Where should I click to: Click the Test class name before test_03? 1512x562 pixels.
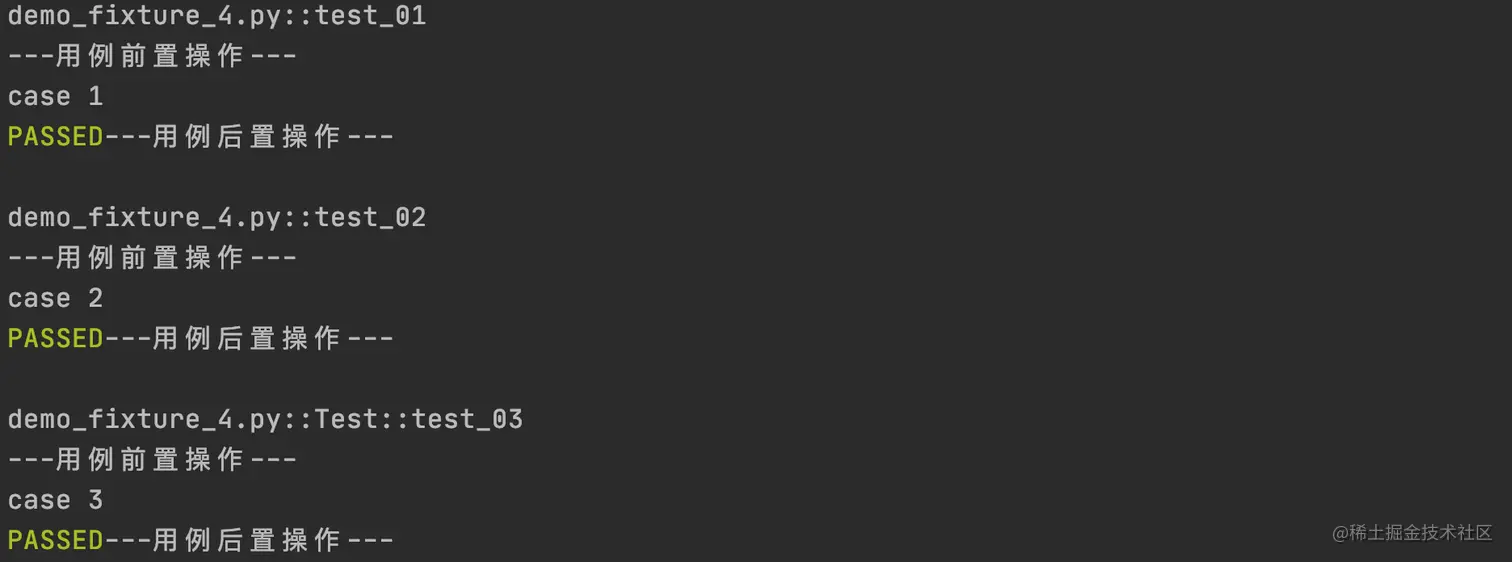(346, 419)
